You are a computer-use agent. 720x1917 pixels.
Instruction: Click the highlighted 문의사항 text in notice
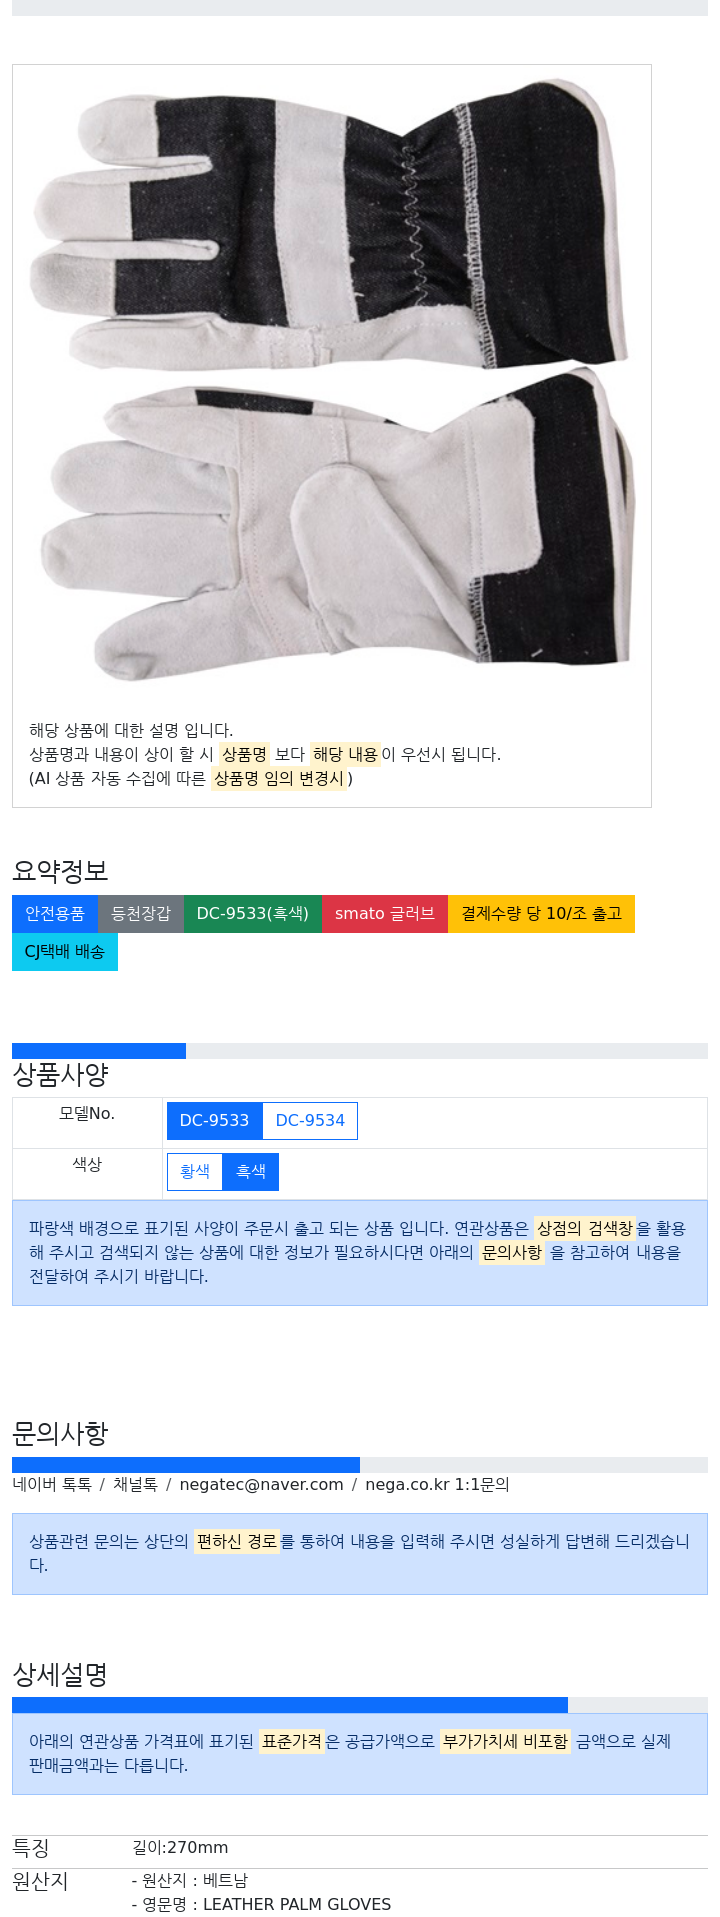pos(512,1252)
